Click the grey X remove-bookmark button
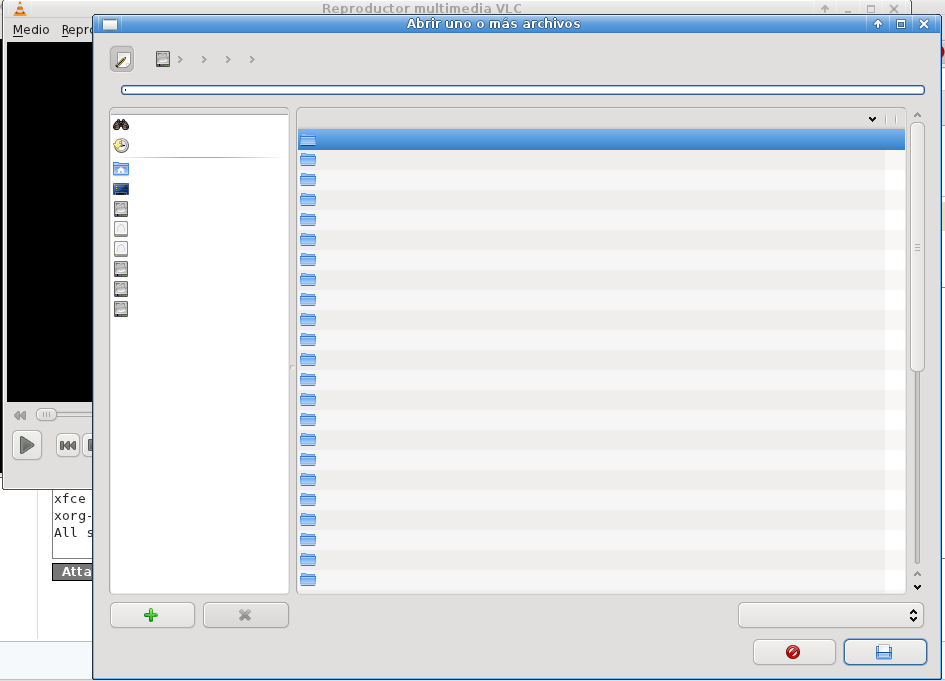This screenshot has height=681, width=945. [245, 615]
